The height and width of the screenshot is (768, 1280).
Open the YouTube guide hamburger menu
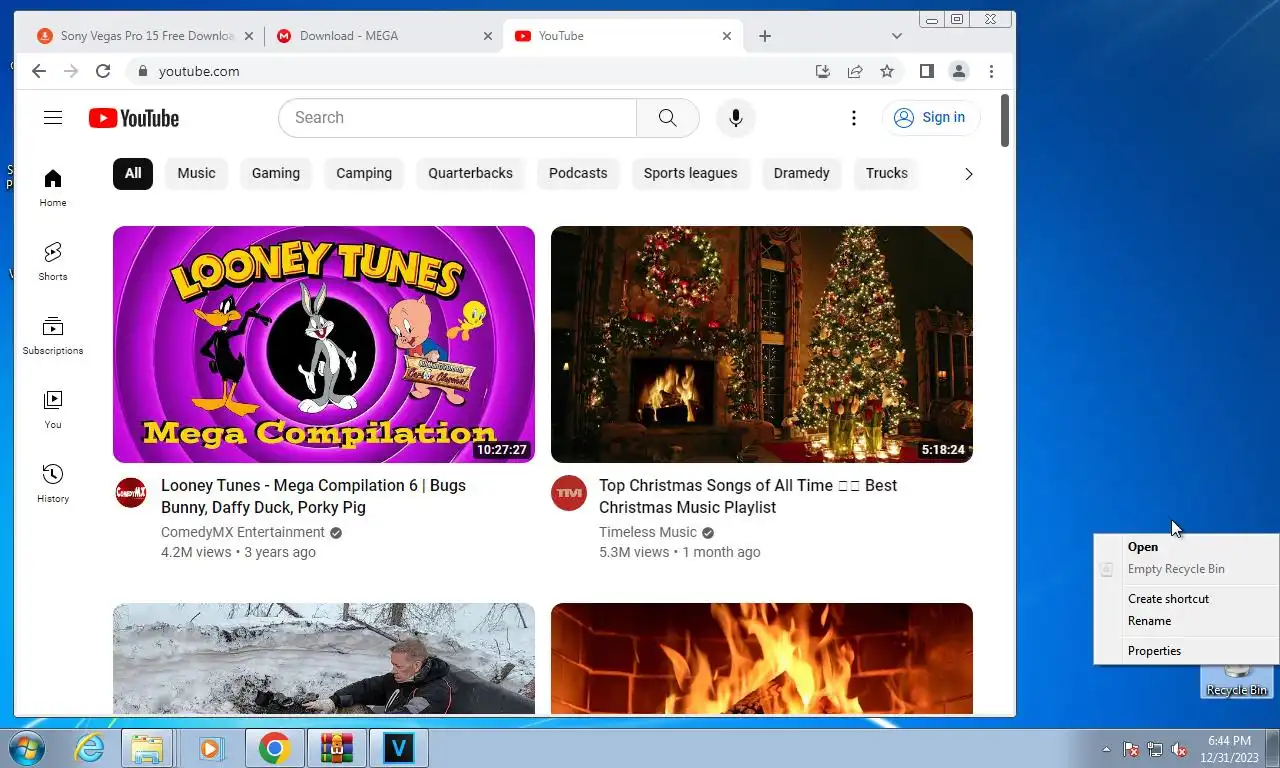[x=53, y=118]
